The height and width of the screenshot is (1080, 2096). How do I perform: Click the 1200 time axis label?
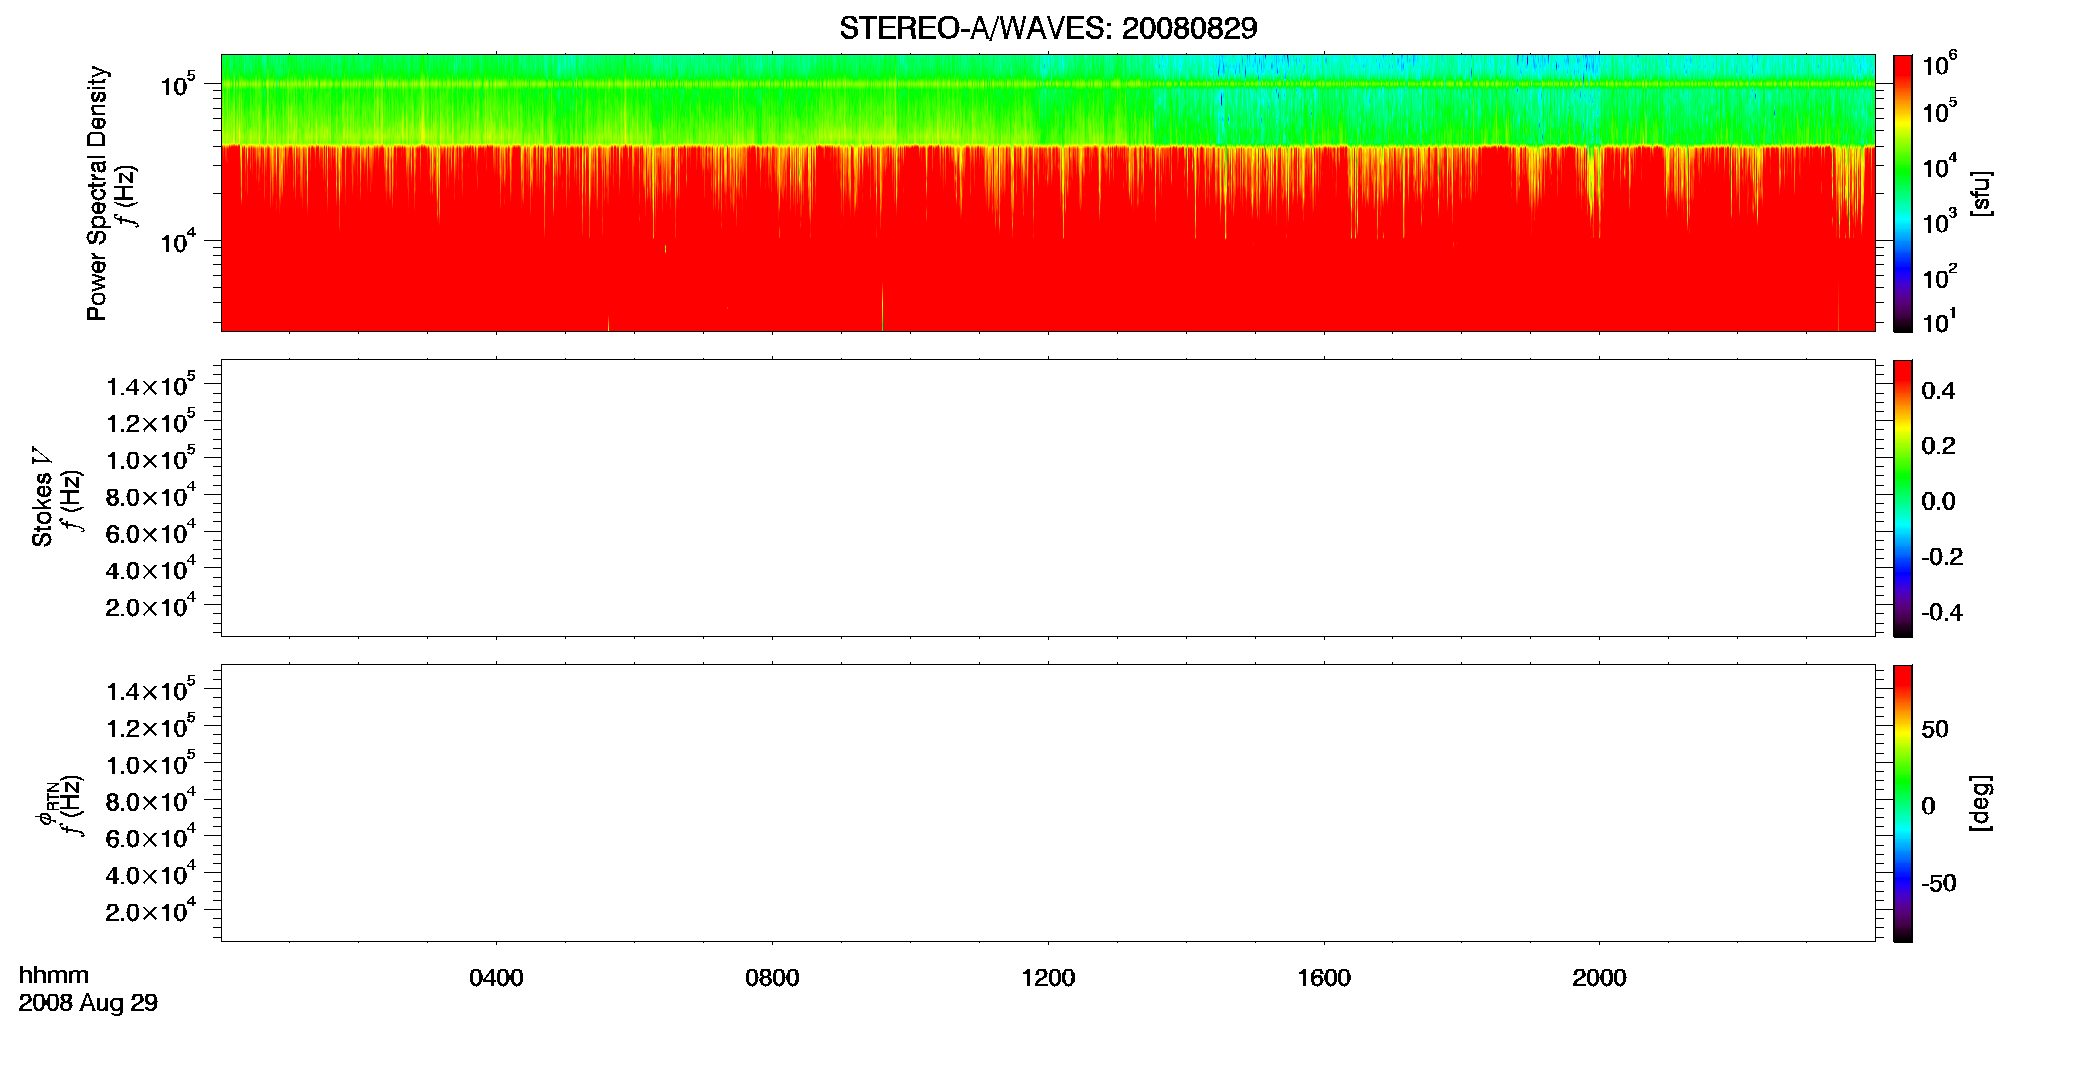point(1048,978)
